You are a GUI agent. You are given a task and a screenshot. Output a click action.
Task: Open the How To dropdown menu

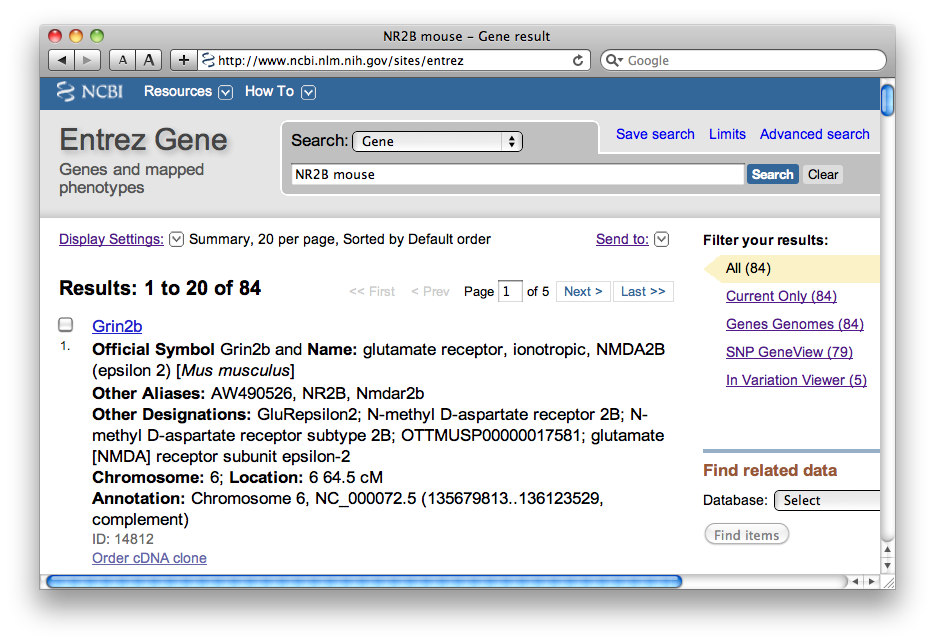[280, 92]
